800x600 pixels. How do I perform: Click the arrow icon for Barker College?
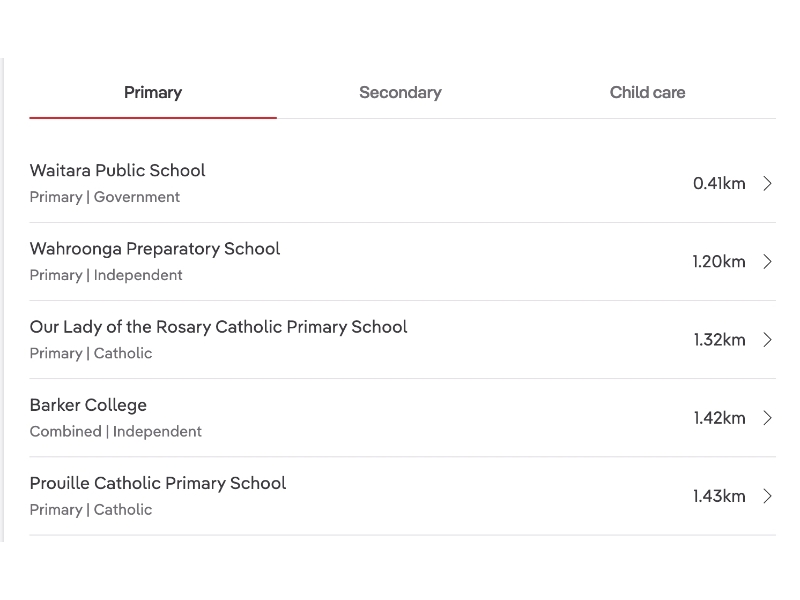click(x=767, y=418)
